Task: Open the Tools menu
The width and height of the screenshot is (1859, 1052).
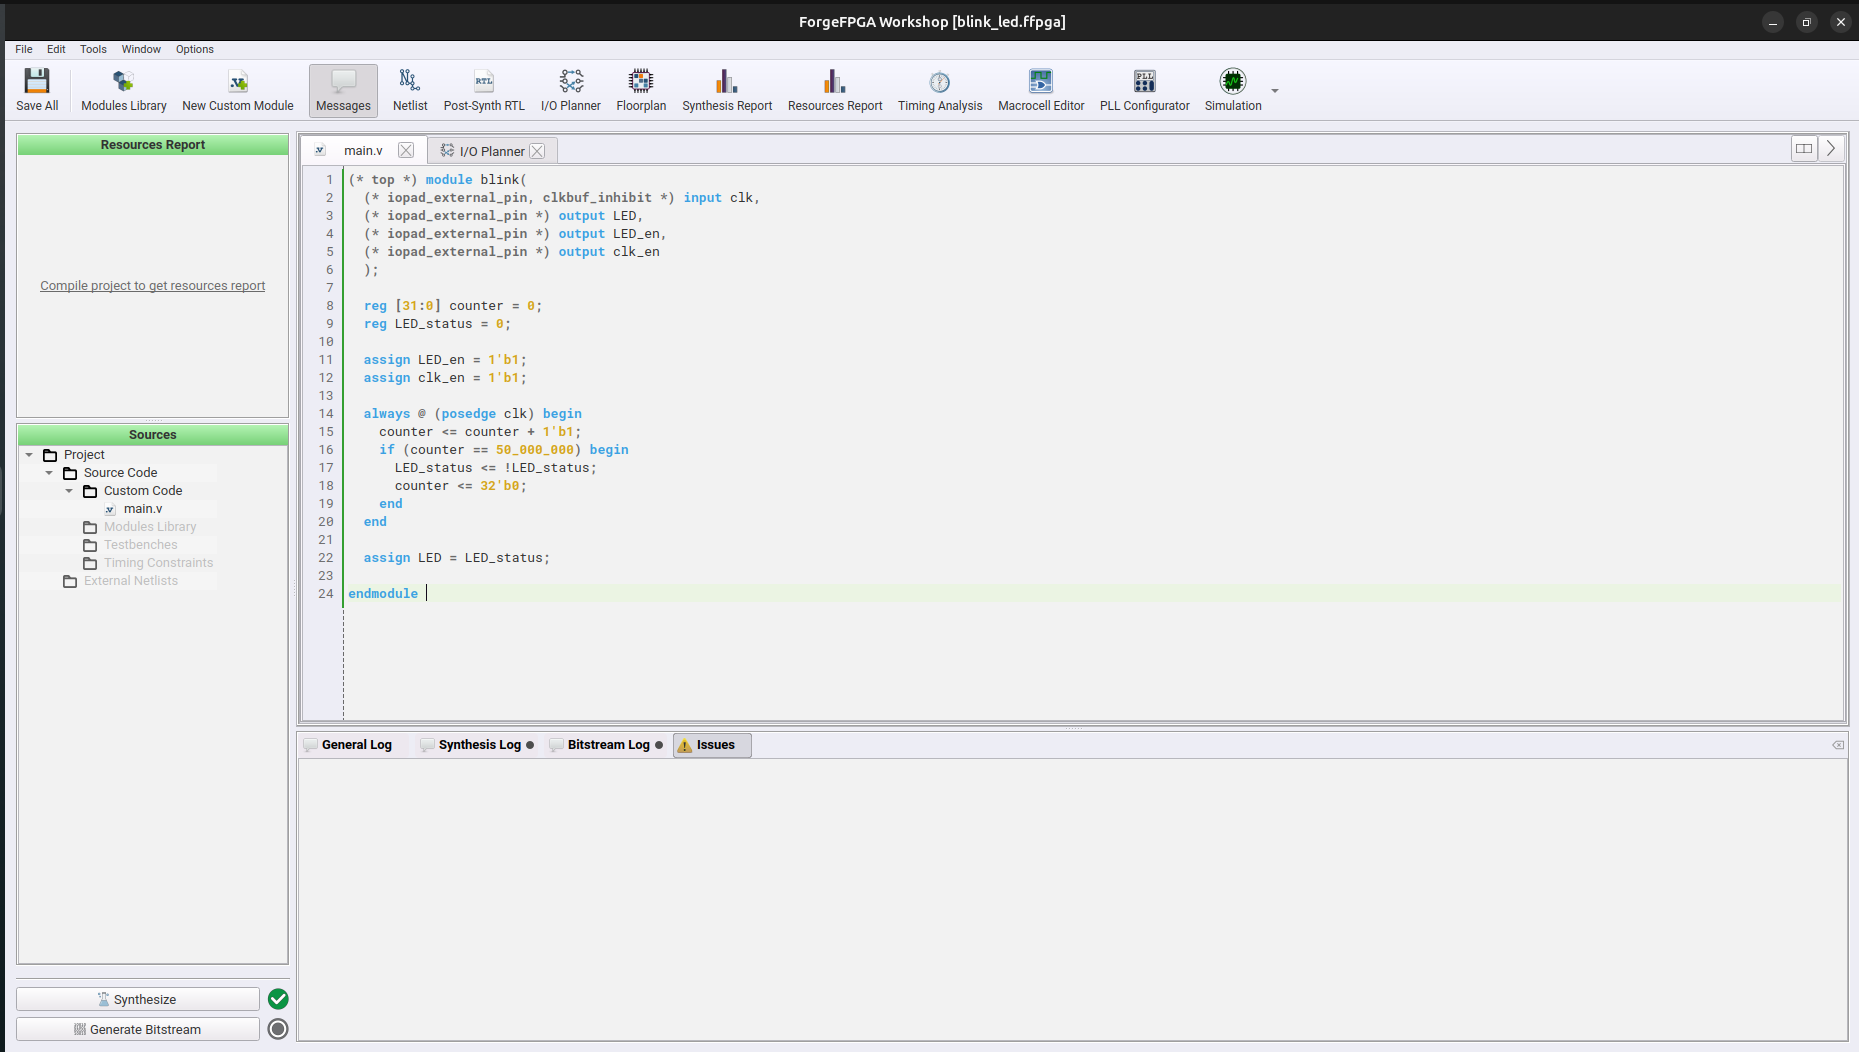Action: tap(93, 49)
